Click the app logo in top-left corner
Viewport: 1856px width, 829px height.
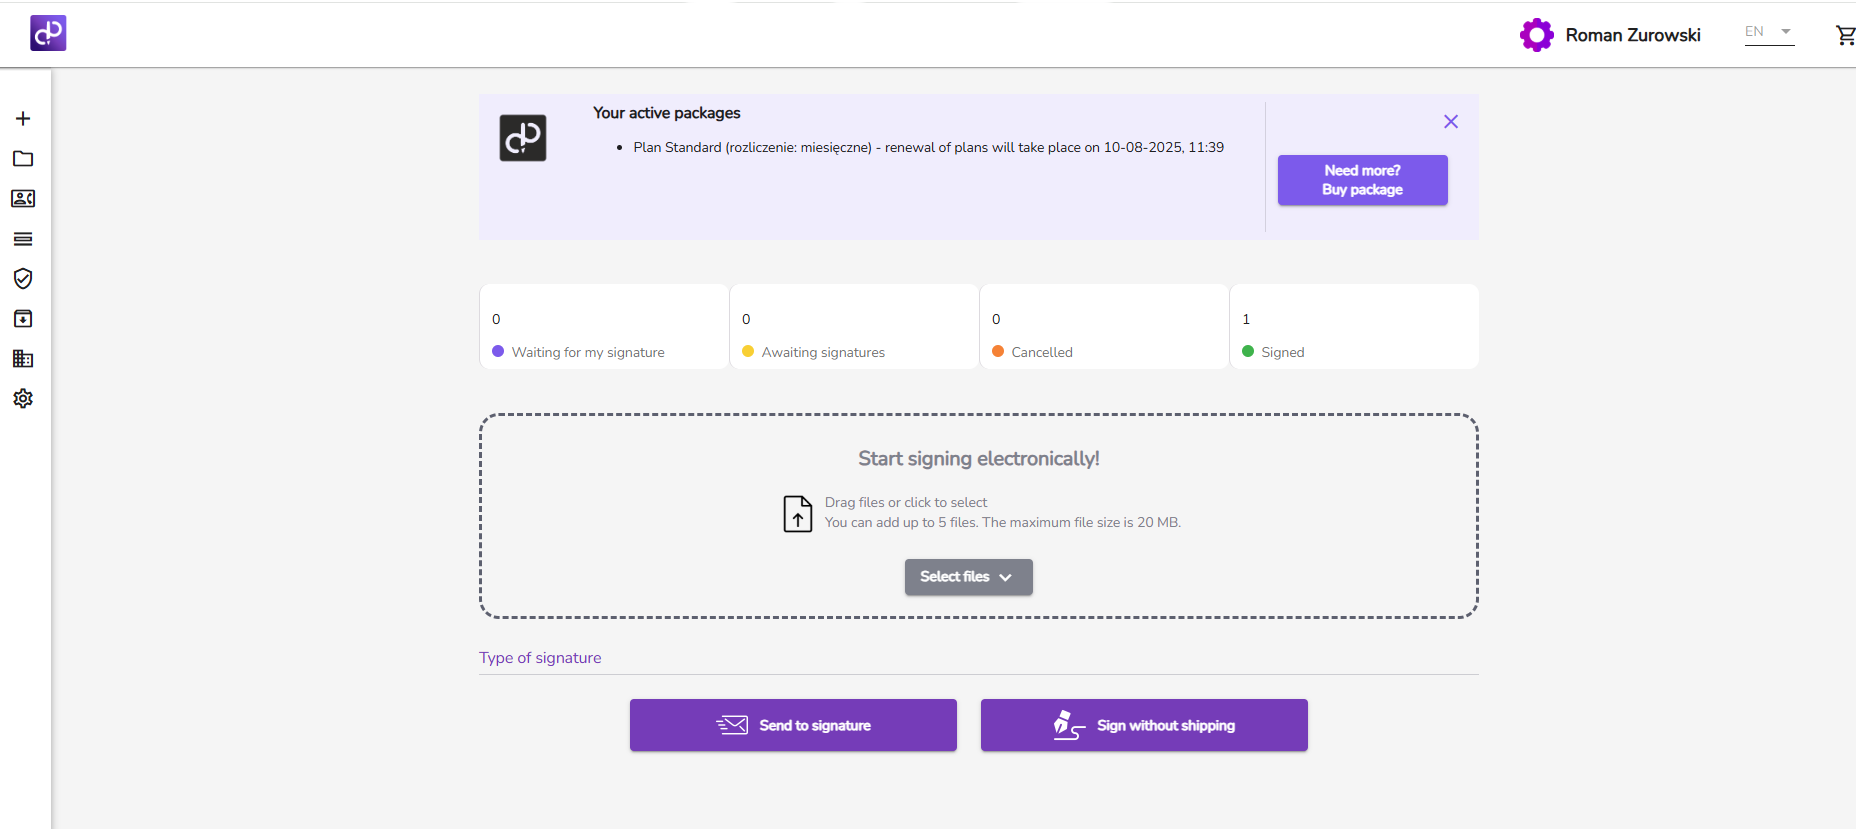pos(48,33)
